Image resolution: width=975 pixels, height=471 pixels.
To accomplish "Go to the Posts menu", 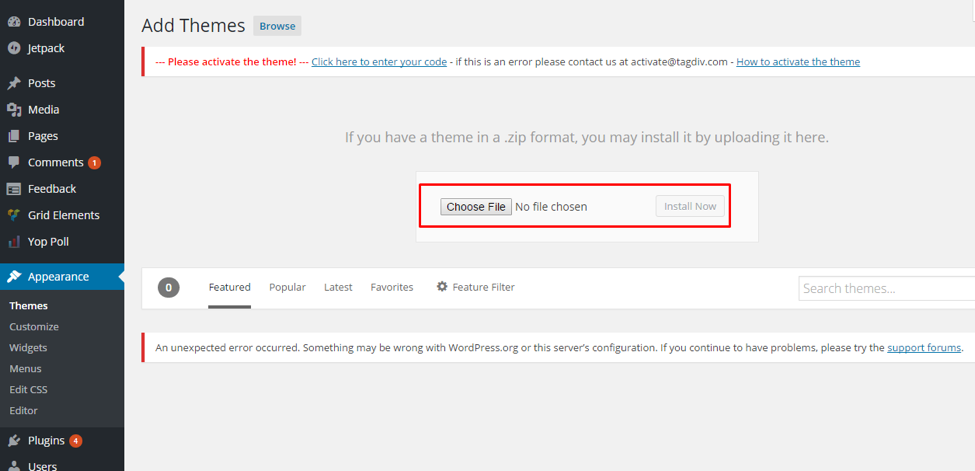I will coord(42,83).
